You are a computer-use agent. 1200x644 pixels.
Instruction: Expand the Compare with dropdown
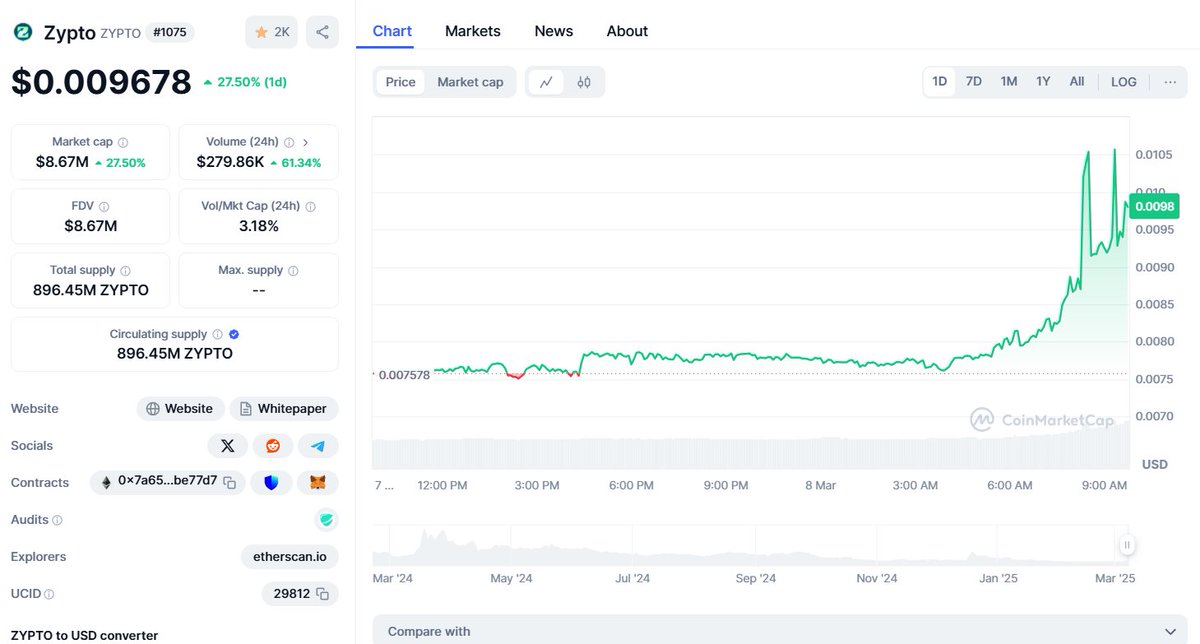(x=780, y=631)
